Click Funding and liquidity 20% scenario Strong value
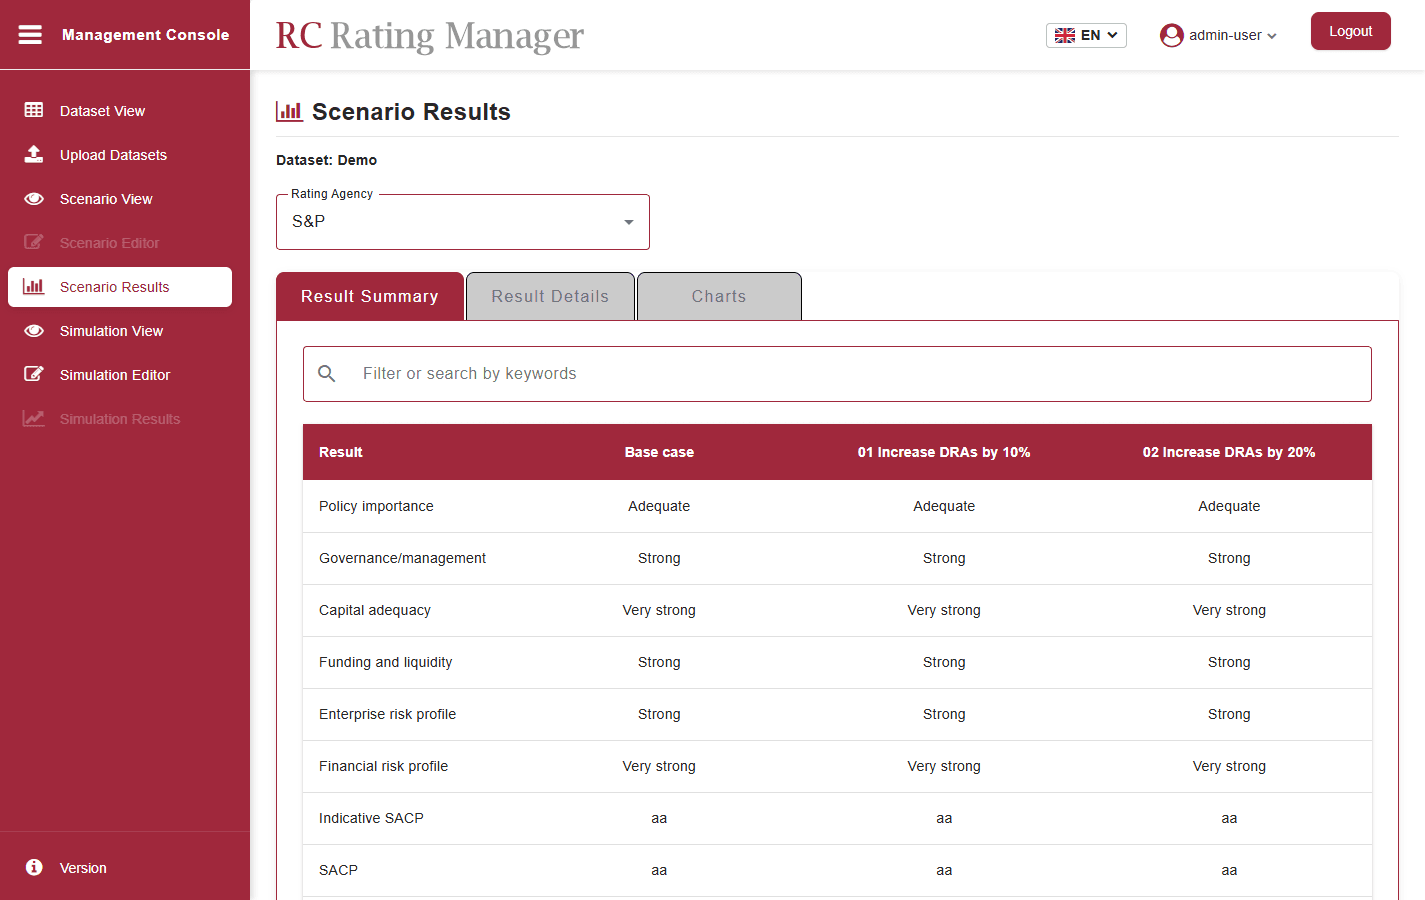Viewport: 1425px width, 900px height. pos(1229,662)
